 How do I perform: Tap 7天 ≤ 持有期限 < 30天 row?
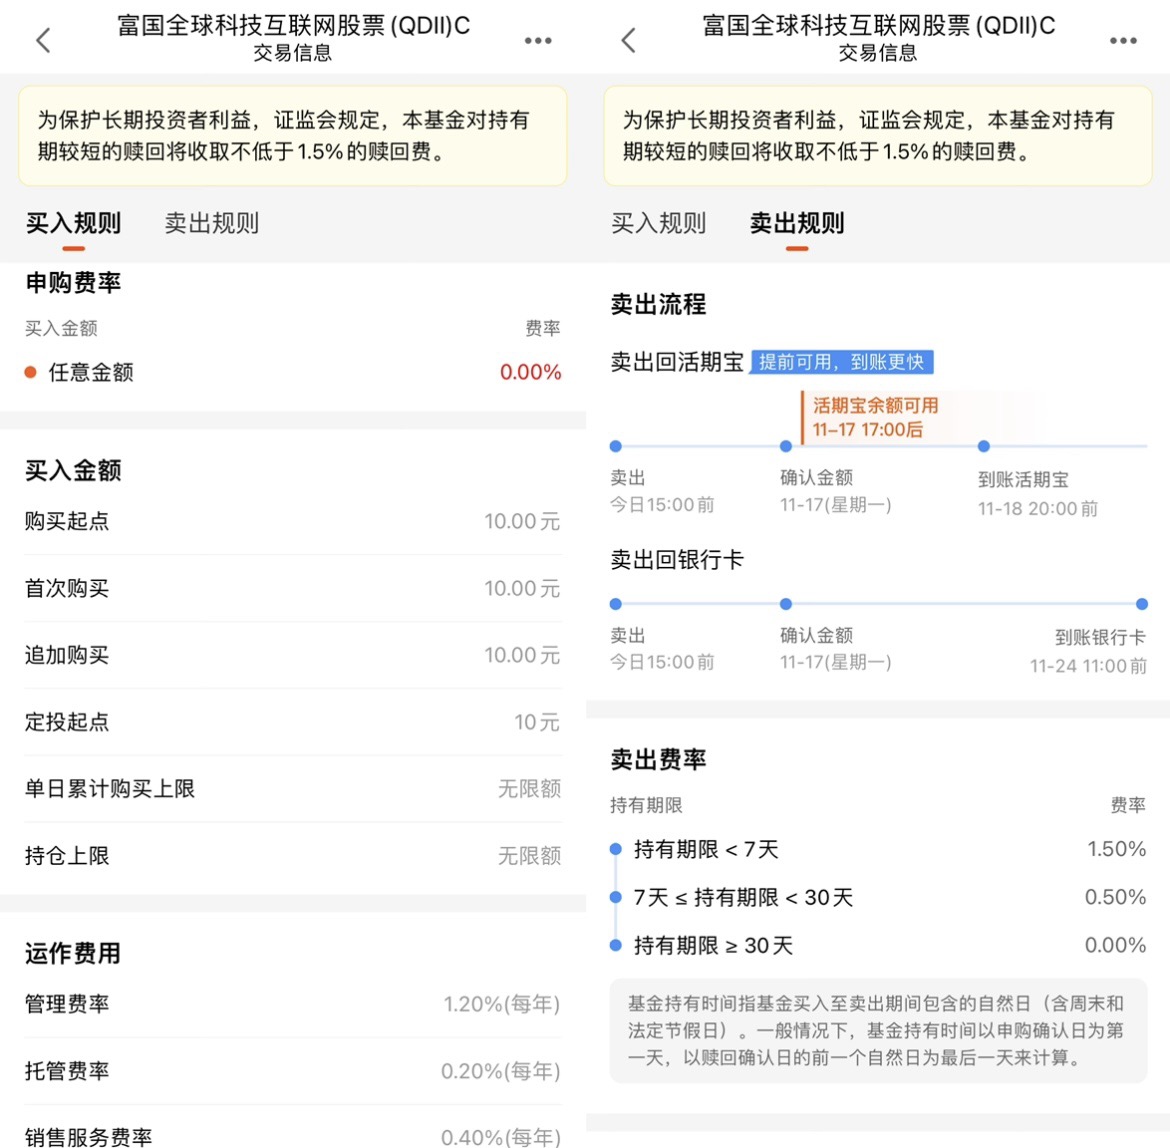pos(878,897)
